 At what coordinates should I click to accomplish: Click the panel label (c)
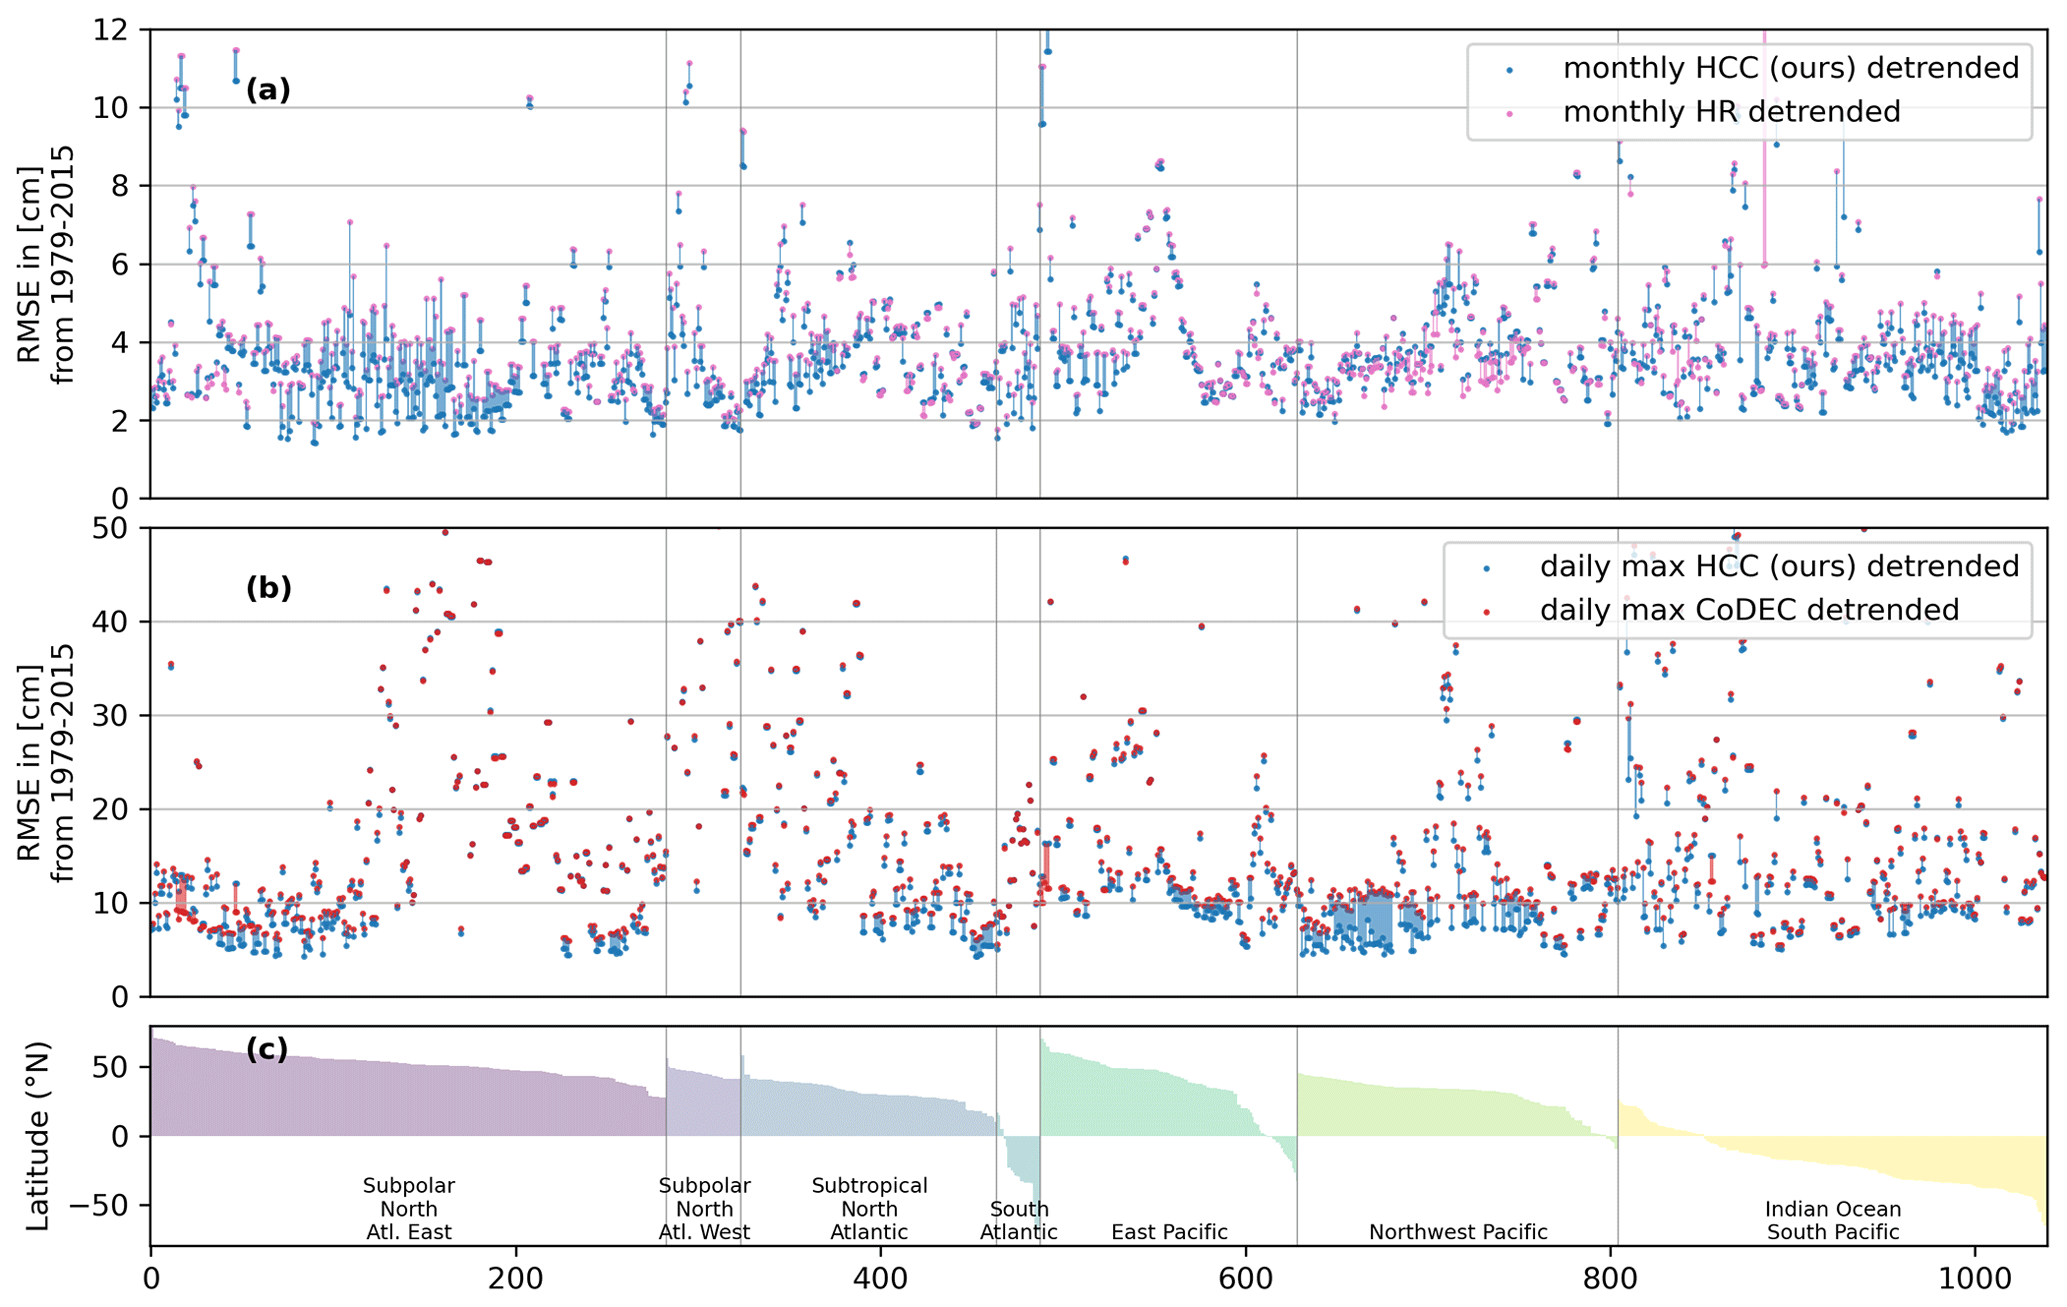pyautogui.click(x=267, y=1049)
